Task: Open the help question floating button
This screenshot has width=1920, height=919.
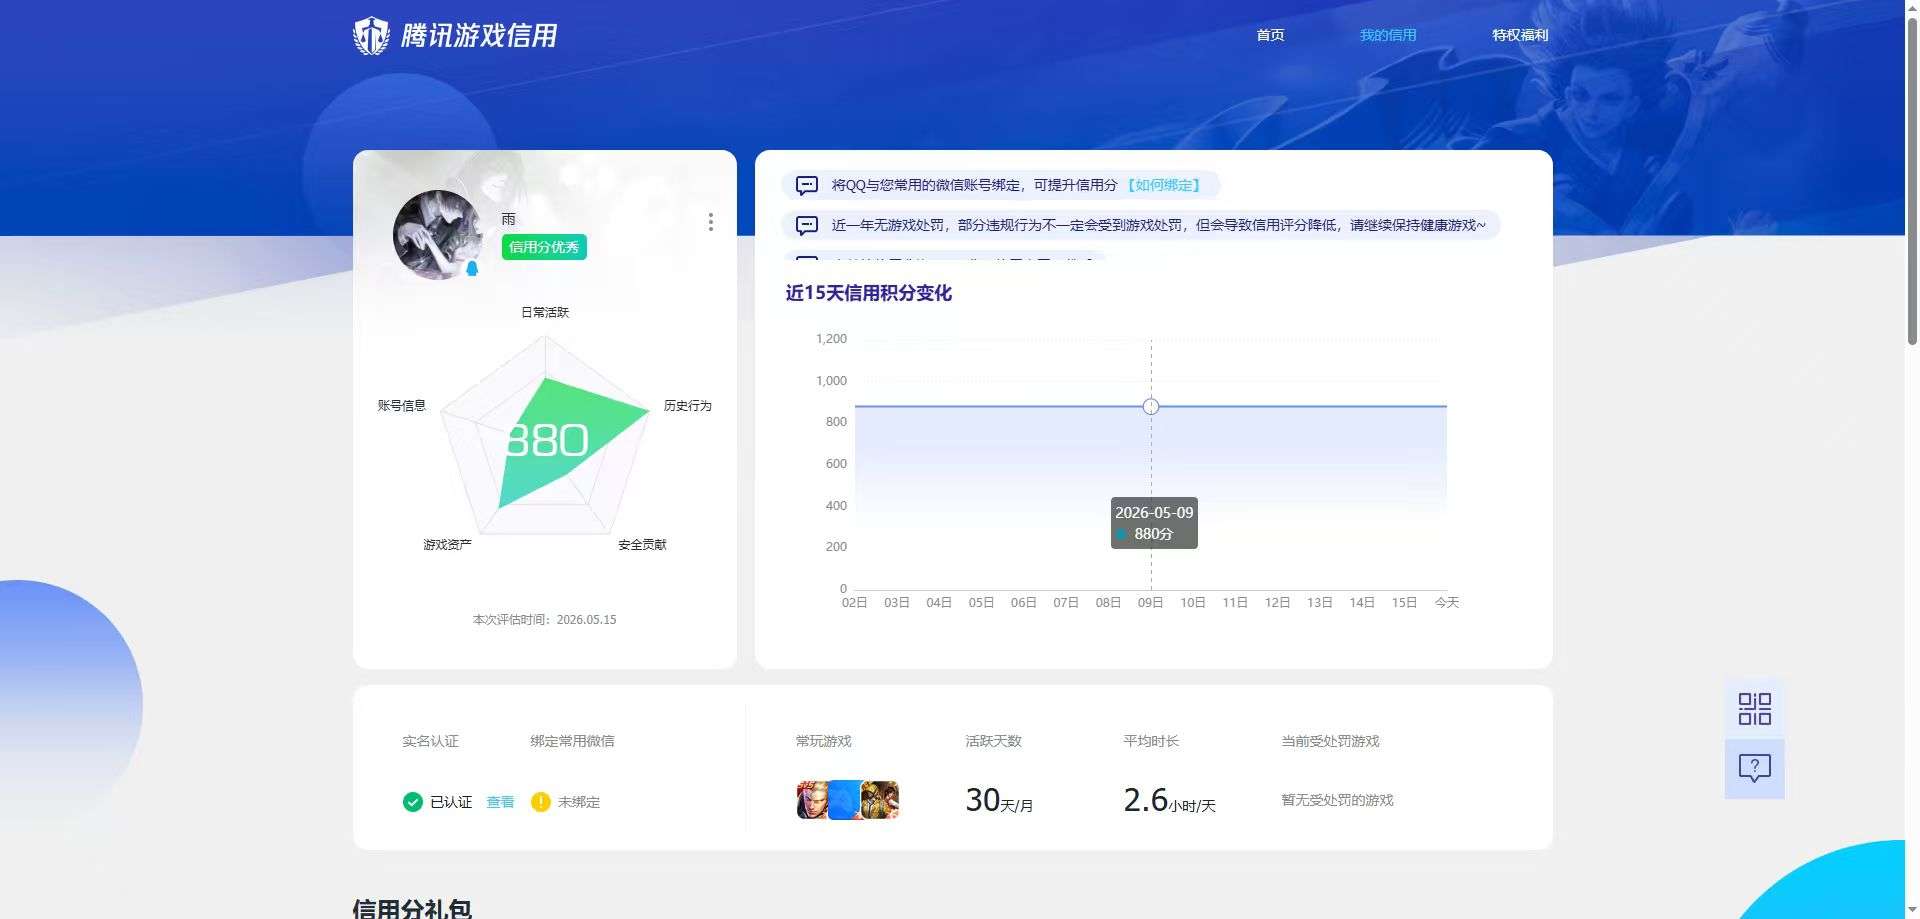Action: (x=1755, y=768)
